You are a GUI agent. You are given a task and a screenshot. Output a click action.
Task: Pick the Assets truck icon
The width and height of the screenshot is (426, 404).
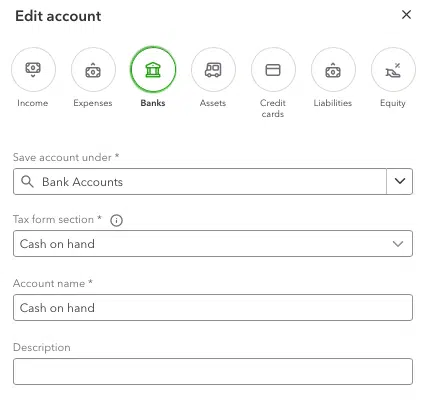click(213, 70)
